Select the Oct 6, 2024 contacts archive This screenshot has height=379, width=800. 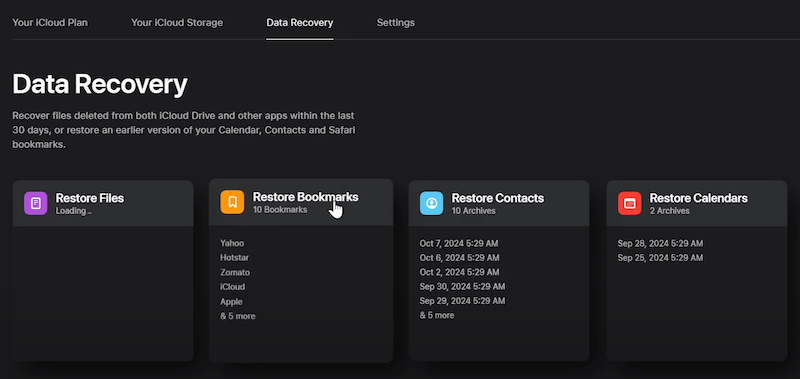coord(460,258)
